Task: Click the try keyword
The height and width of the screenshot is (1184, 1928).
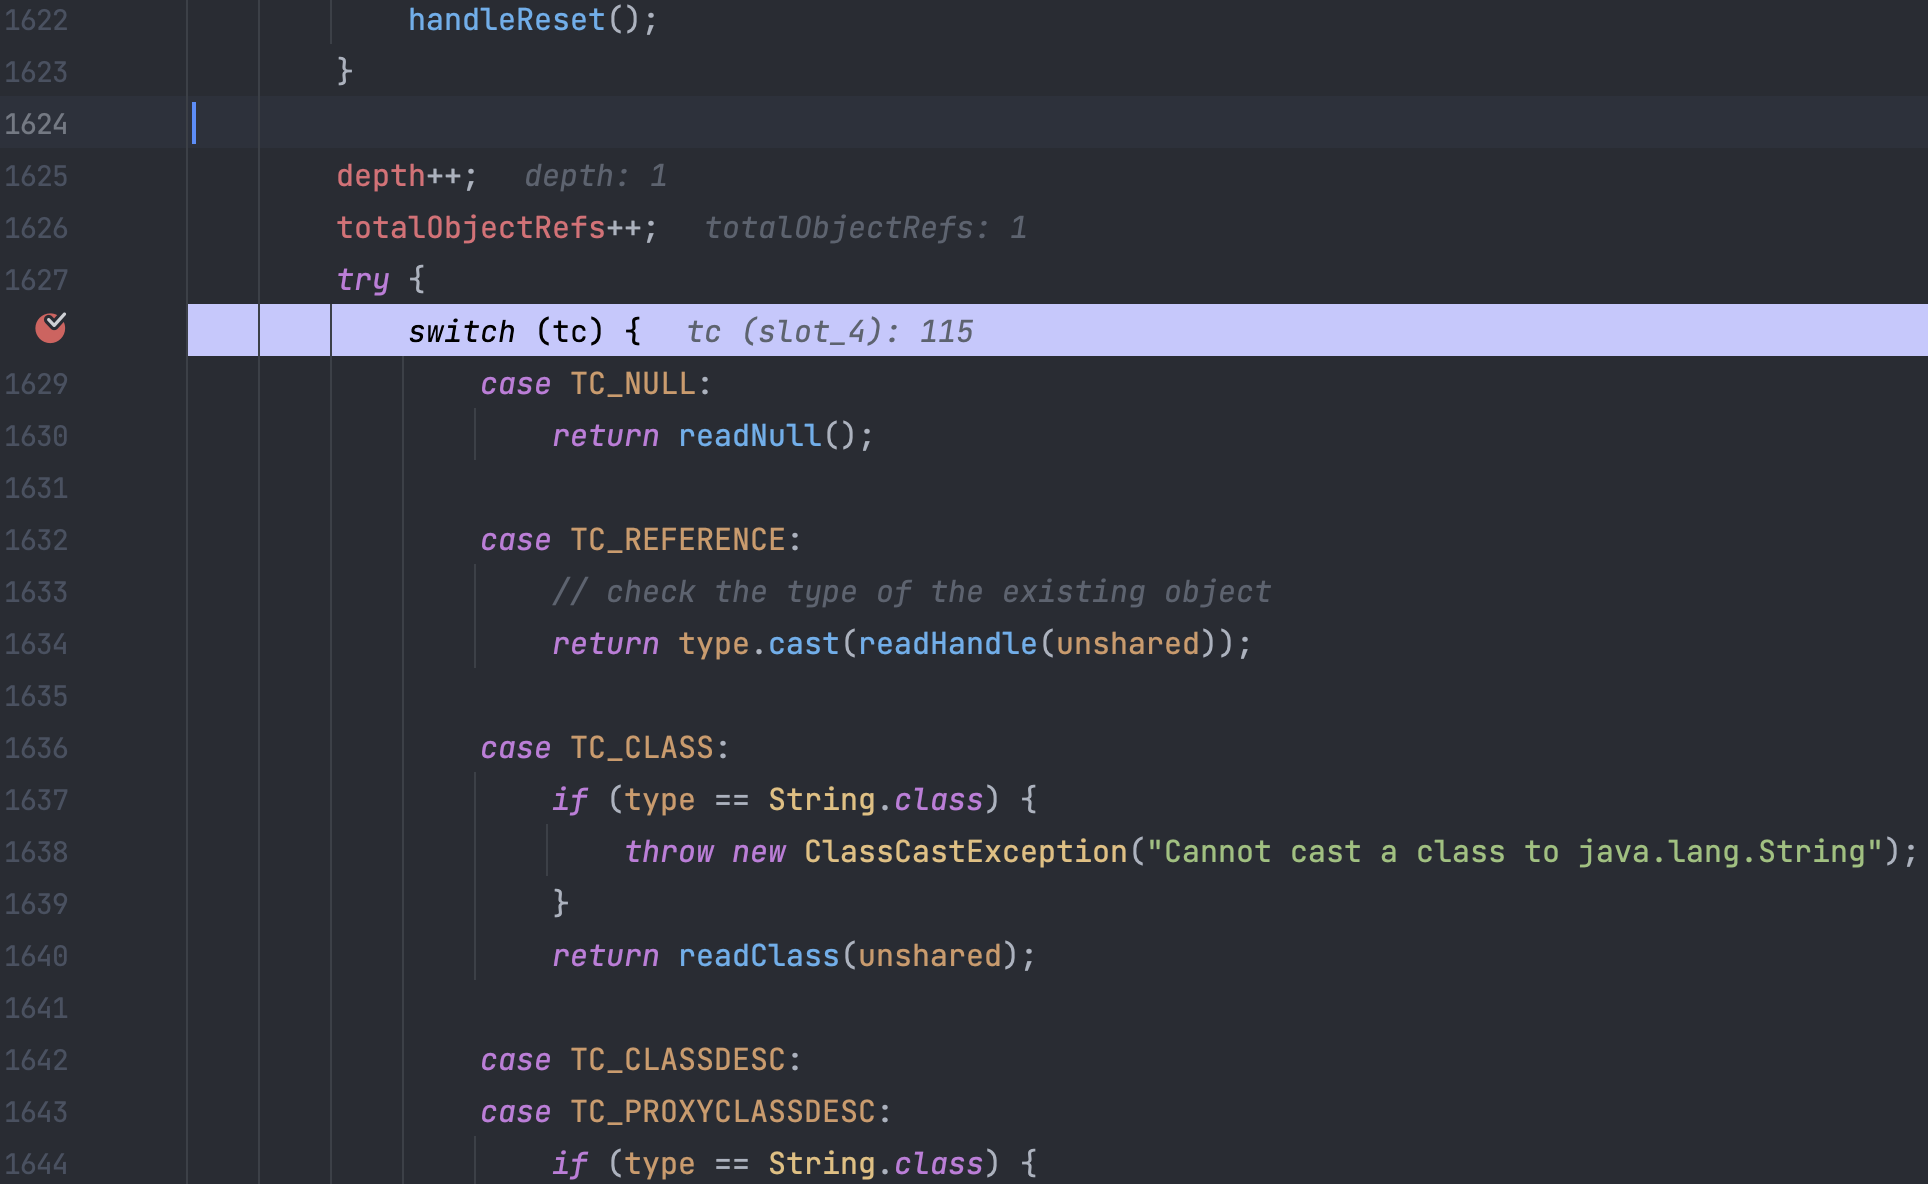Action: pyautogui.click(x=362, y=280)
